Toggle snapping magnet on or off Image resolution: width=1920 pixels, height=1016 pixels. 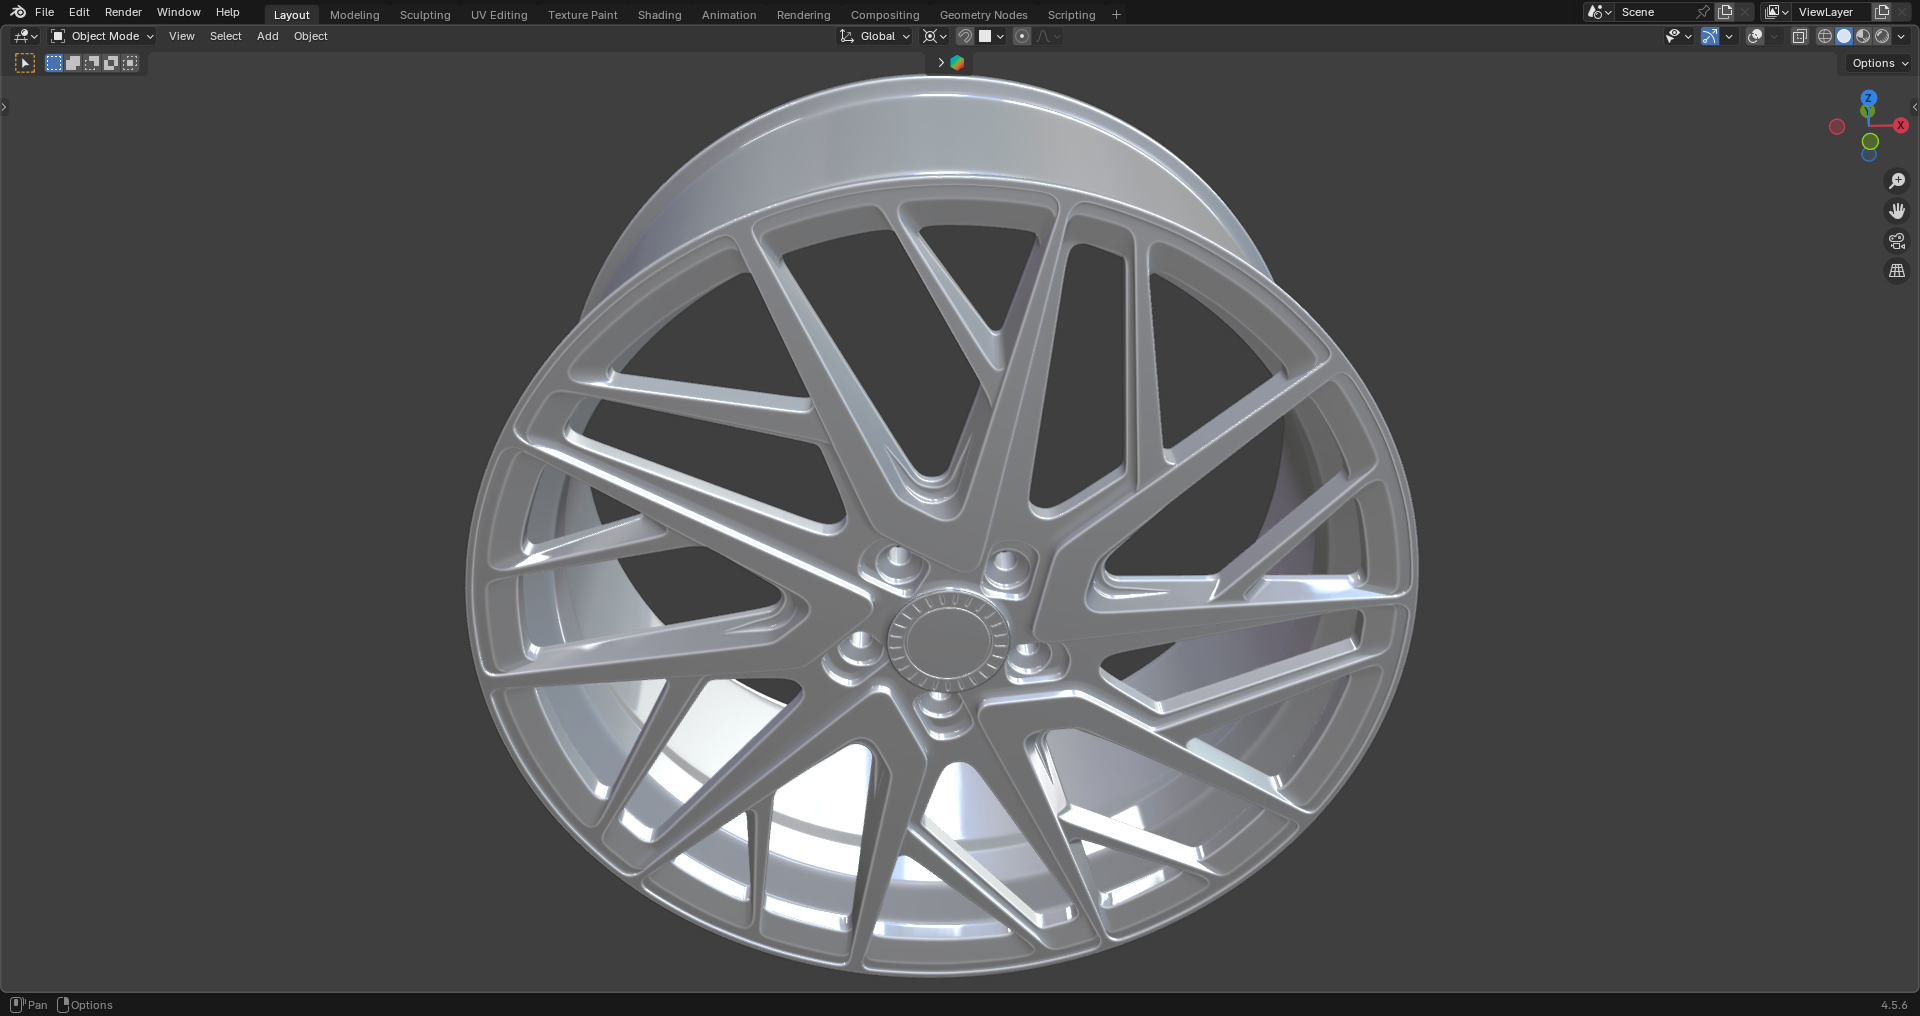pos(965,36)
